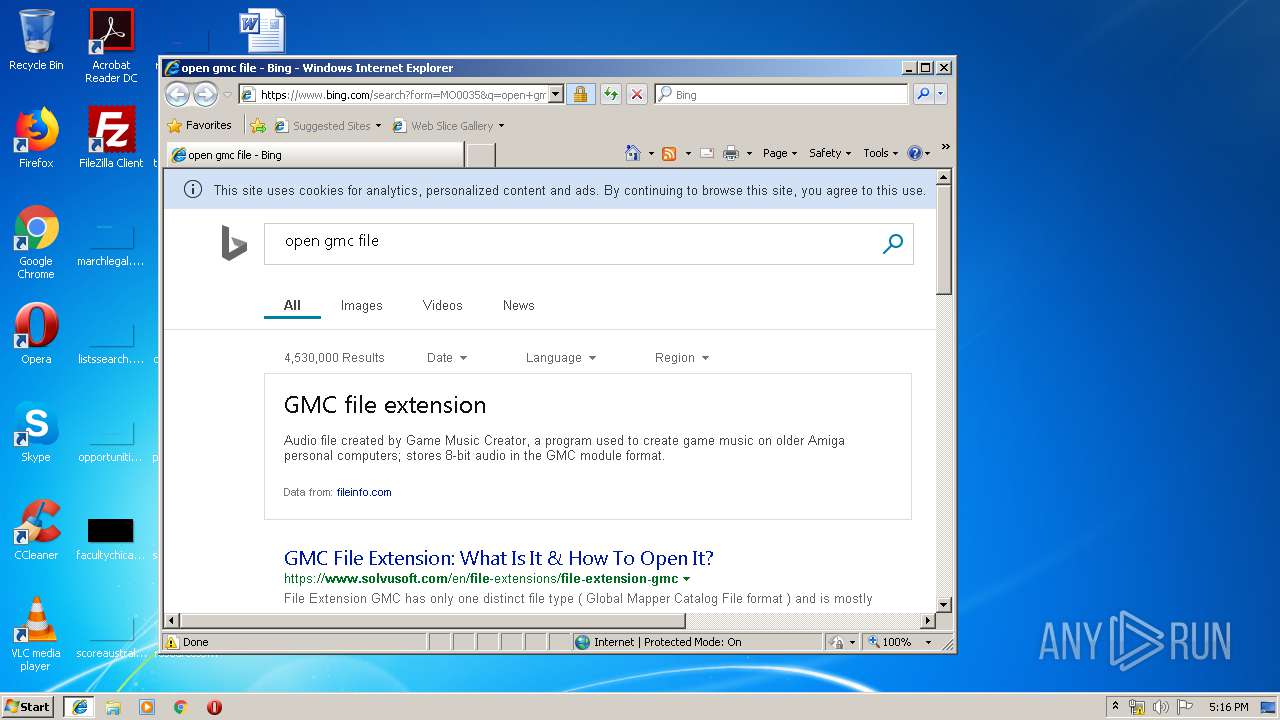The height and width of the screenshot is (720, 1280).
Task: Launch Opera from the taskbar
Action: pyautogui.click(x=214, y=706)
